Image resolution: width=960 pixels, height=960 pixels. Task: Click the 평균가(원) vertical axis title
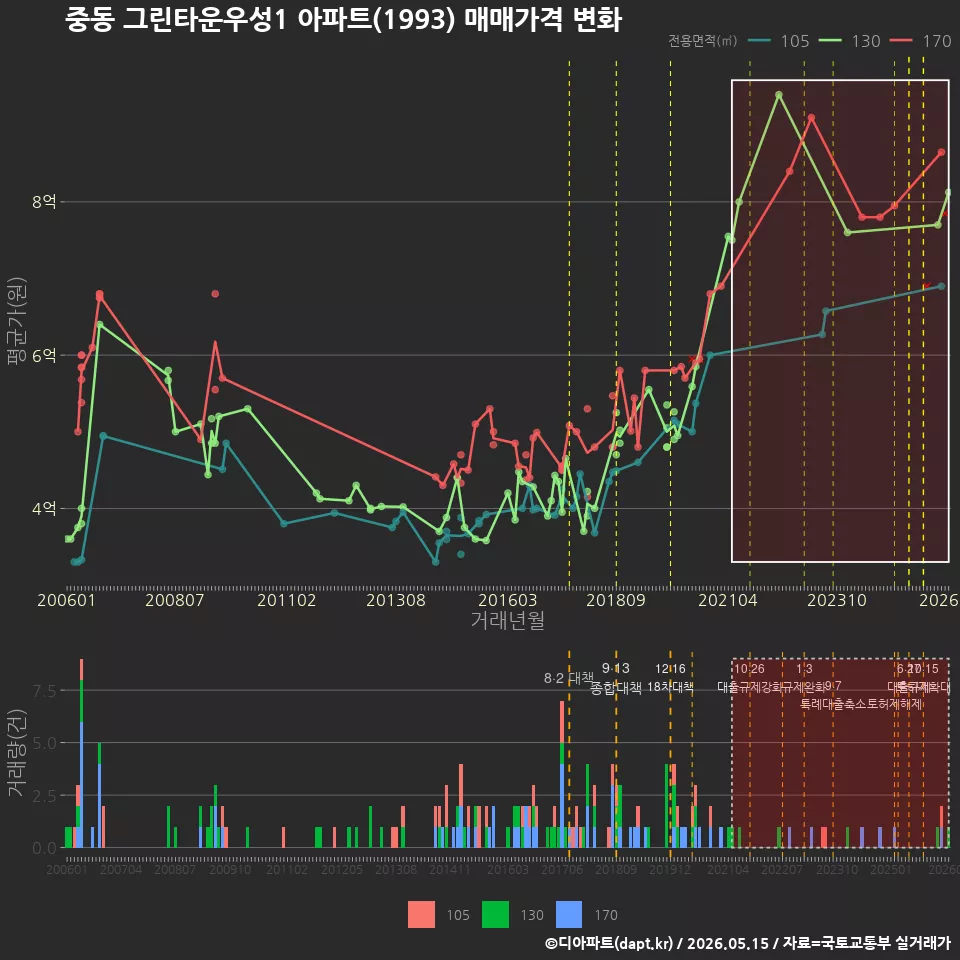tap(17, 321)
